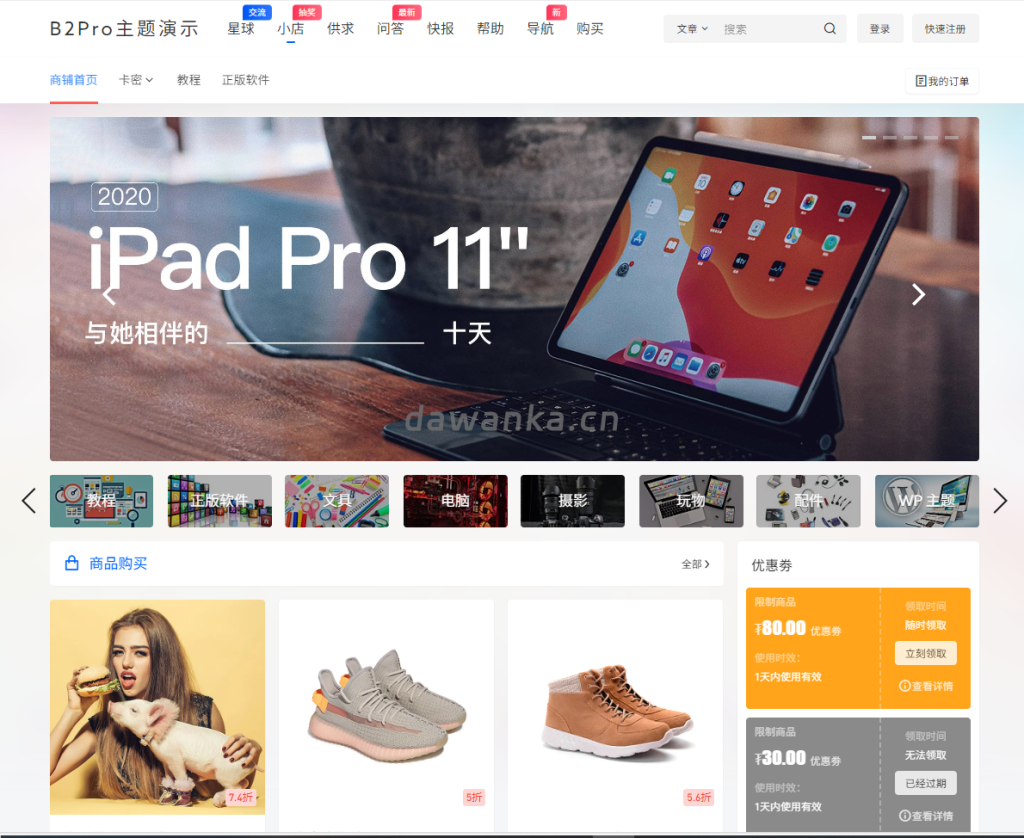Open the 文具 category thumbnail
Viewport: 1024px width, 838px height.
click(x=337, y=501)
